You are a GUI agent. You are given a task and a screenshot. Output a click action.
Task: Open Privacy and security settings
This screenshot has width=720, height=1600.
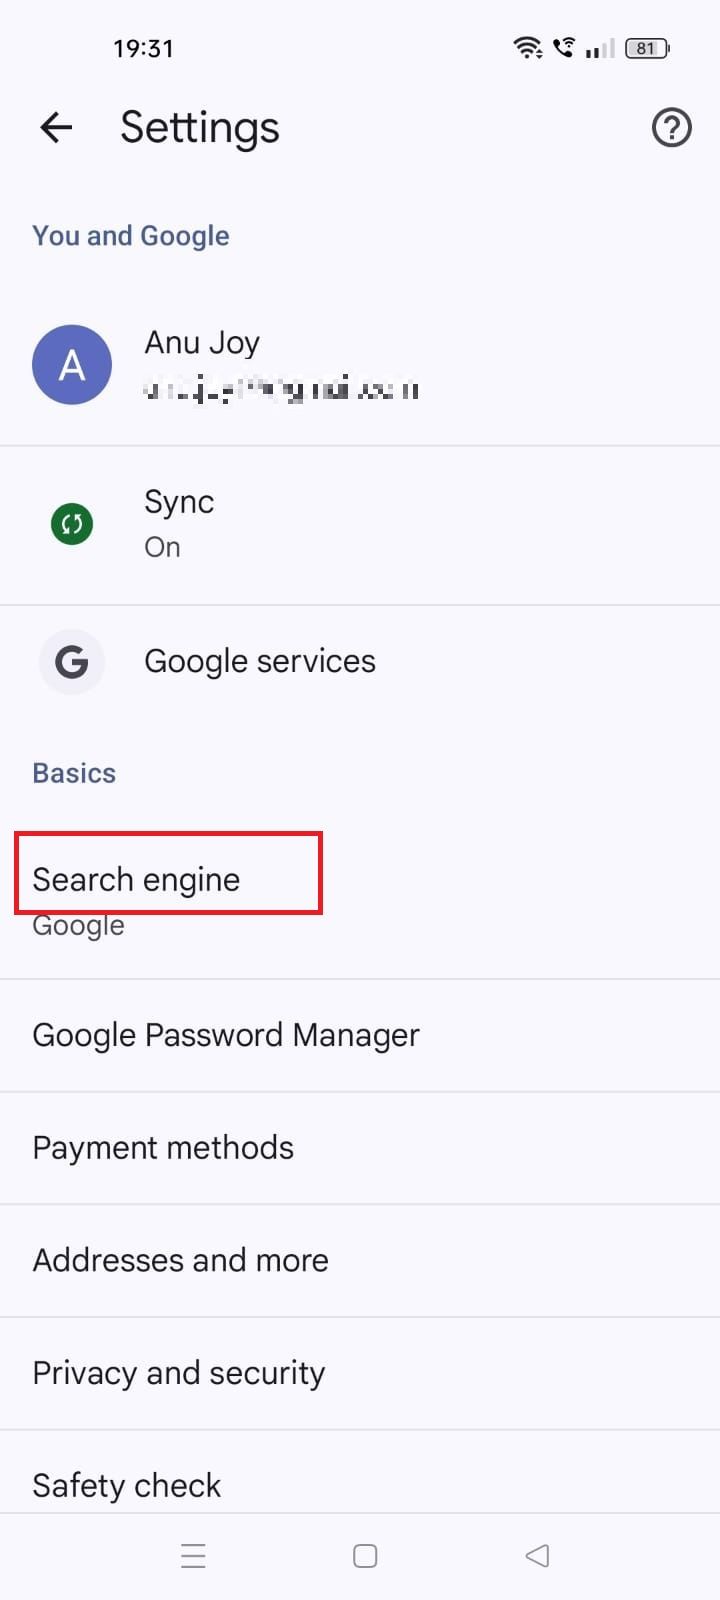[x=178, y=1372]
